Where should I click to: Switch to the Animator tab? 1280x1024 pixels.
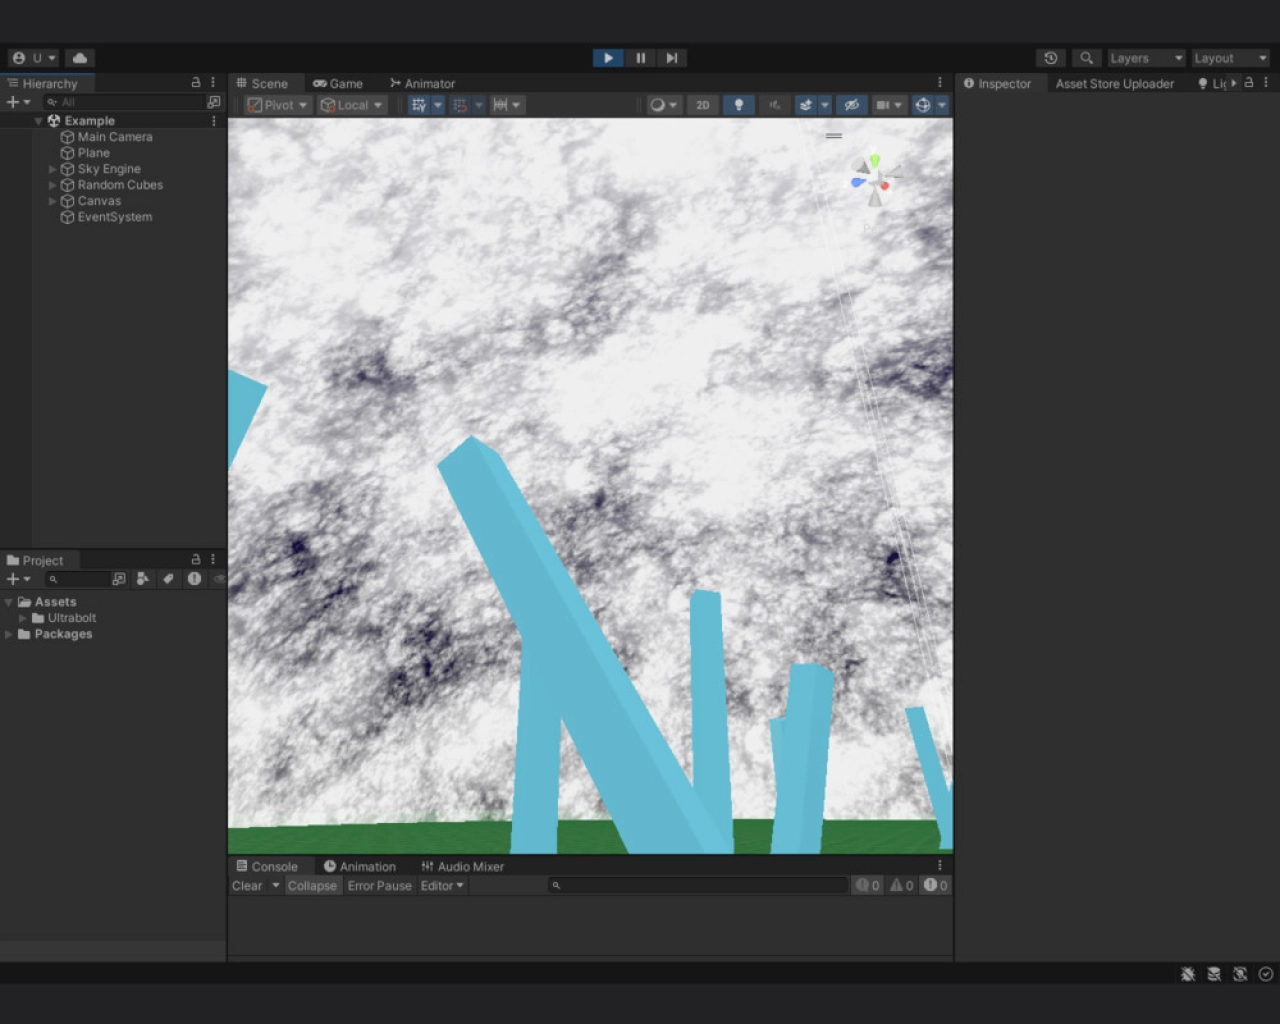click(x=422, y=84)
